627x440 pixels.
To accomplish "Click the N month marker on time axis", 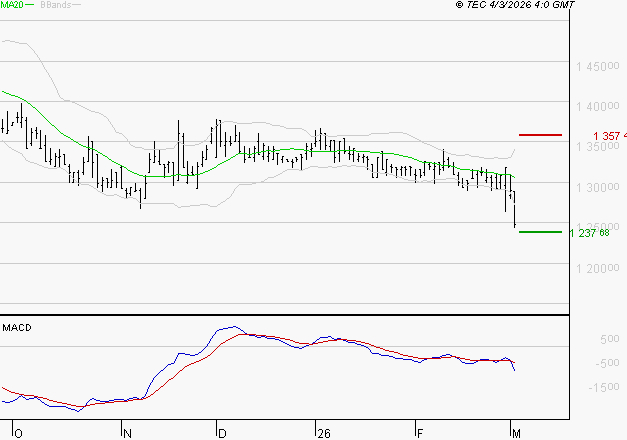I will pos(128,434).
